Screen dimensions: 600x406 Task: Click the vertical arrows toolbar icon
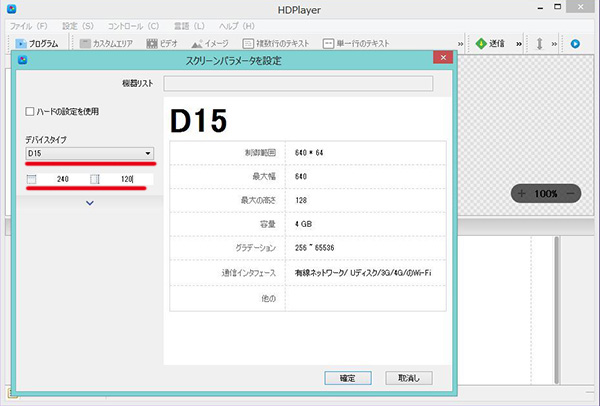click(540, 44)
